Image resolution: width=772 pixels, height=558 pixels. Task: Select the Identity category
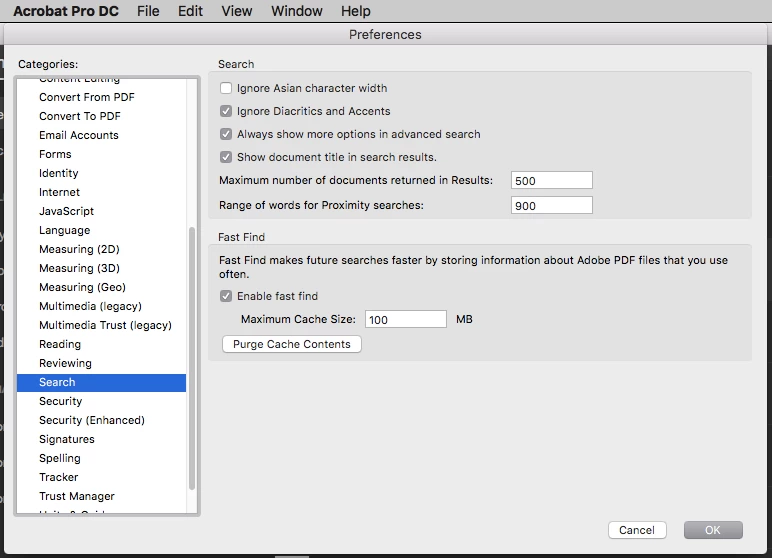(101, 173)
